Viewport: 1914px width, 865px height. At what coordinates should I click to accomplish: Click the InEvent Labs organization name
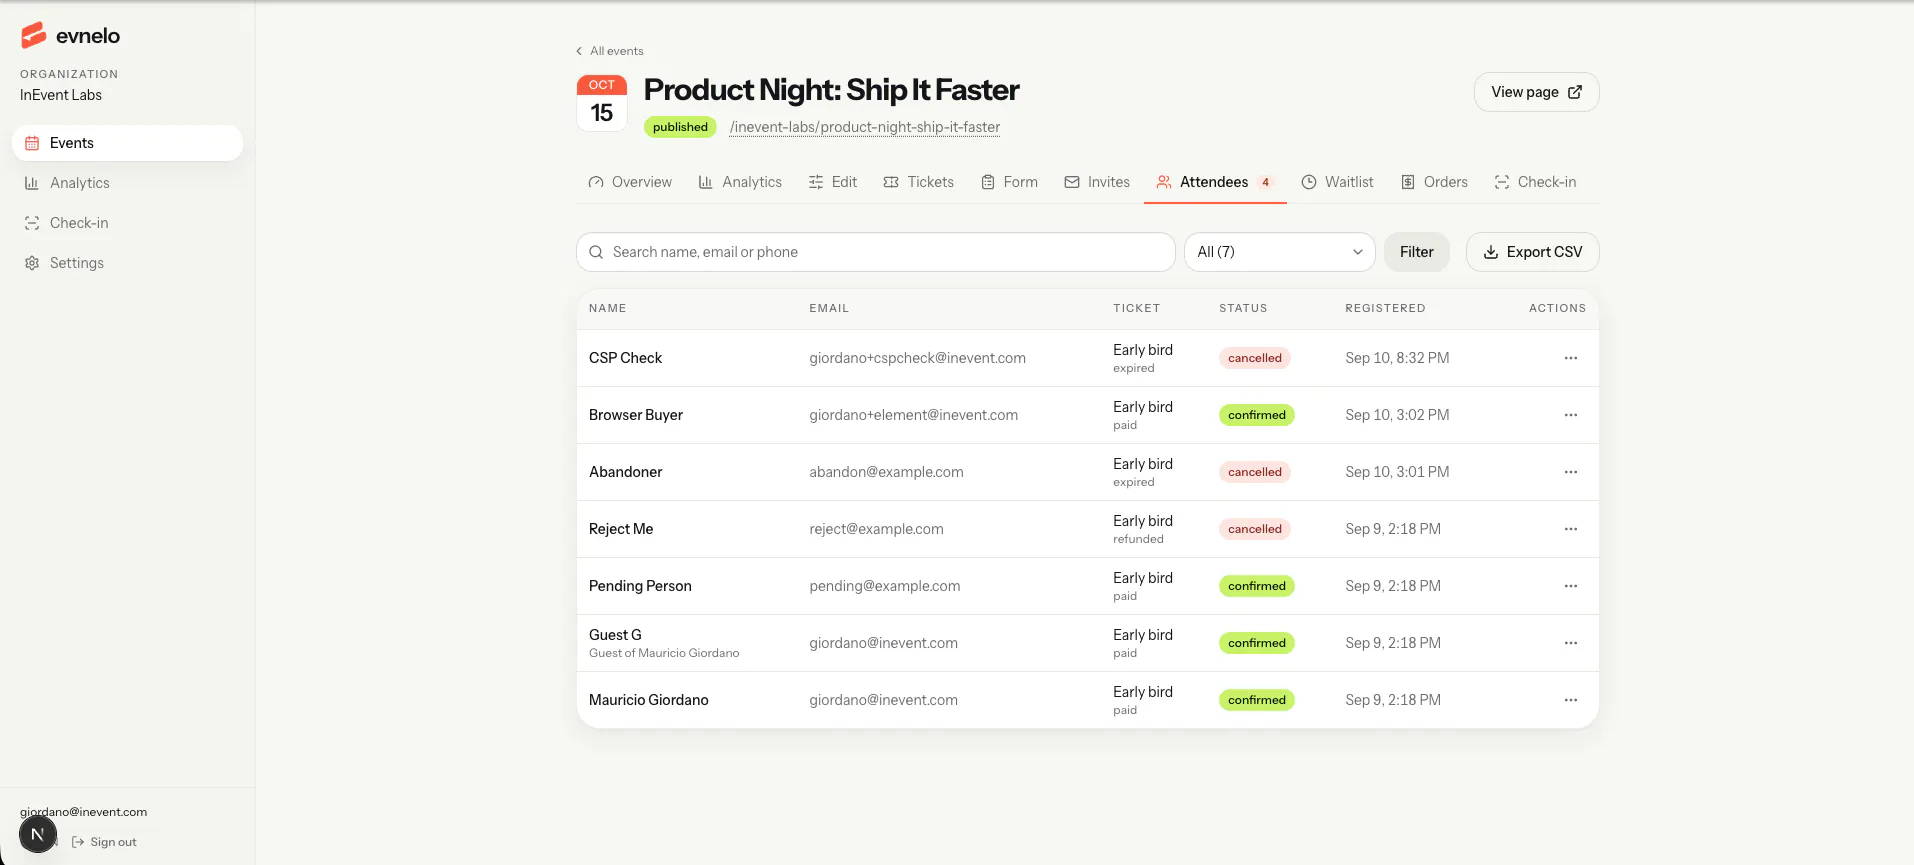[61, 95]
